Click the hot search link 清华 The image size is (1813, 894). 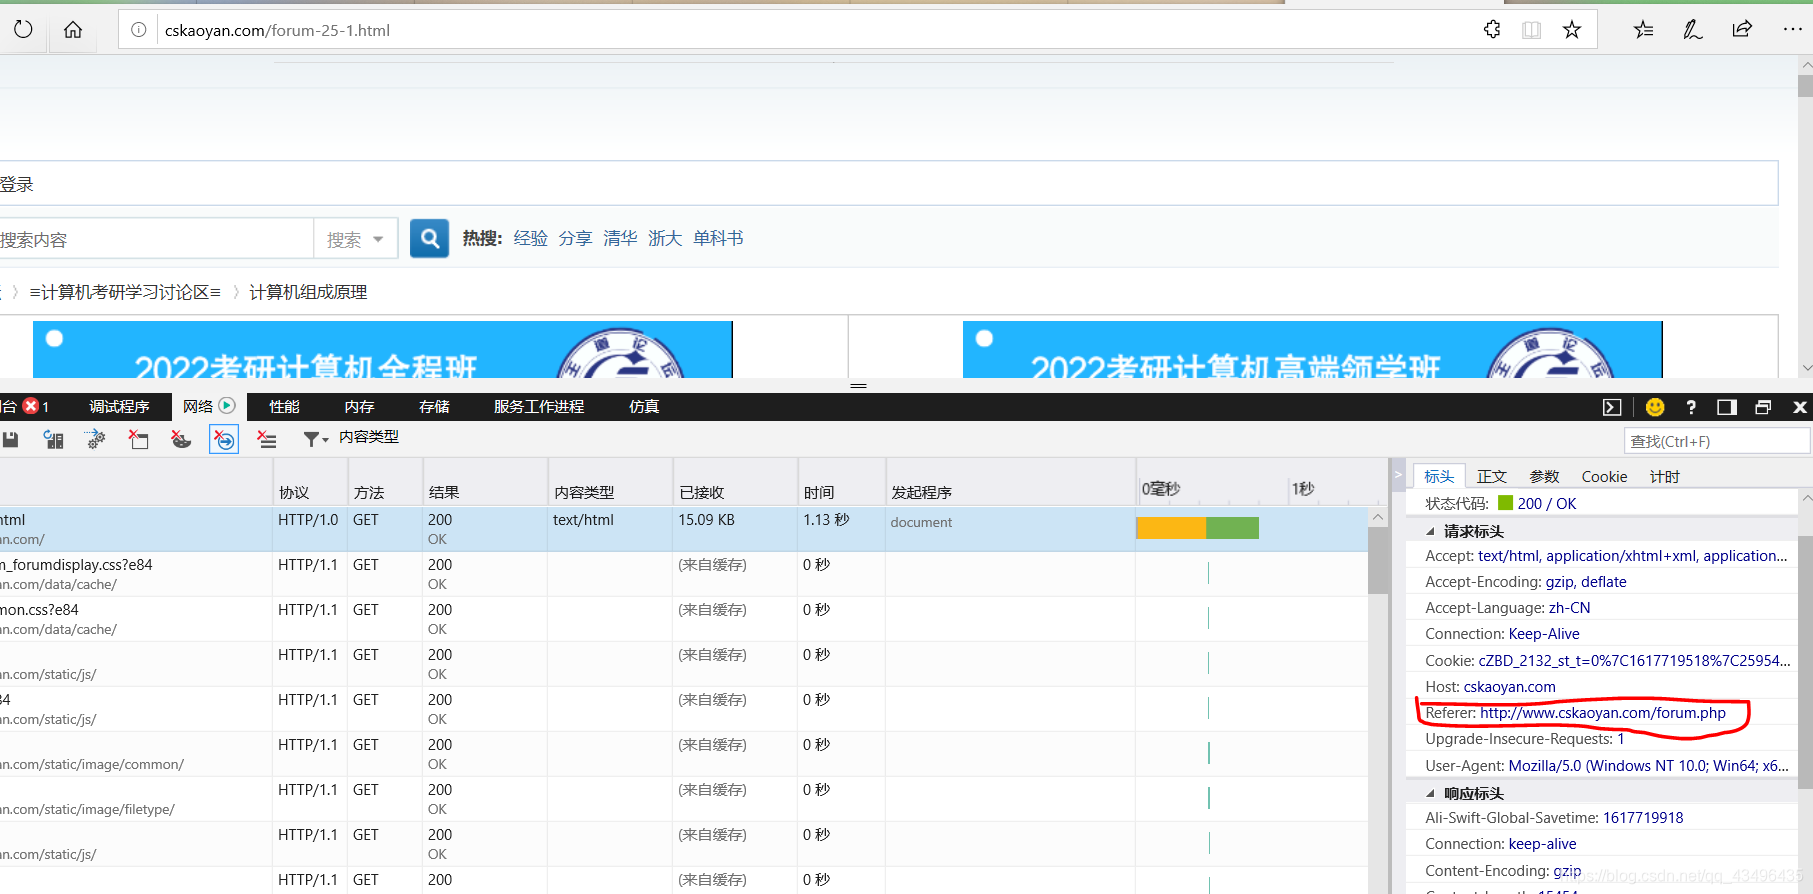[620, 238]
